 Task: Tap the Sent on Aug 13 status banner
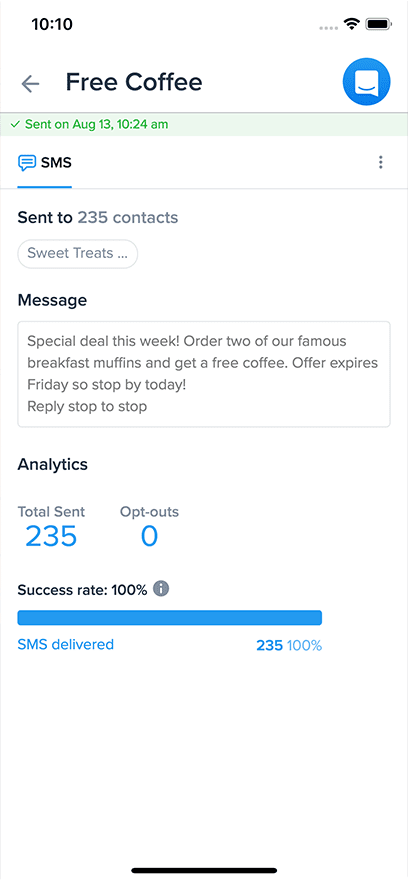[204, 125]
